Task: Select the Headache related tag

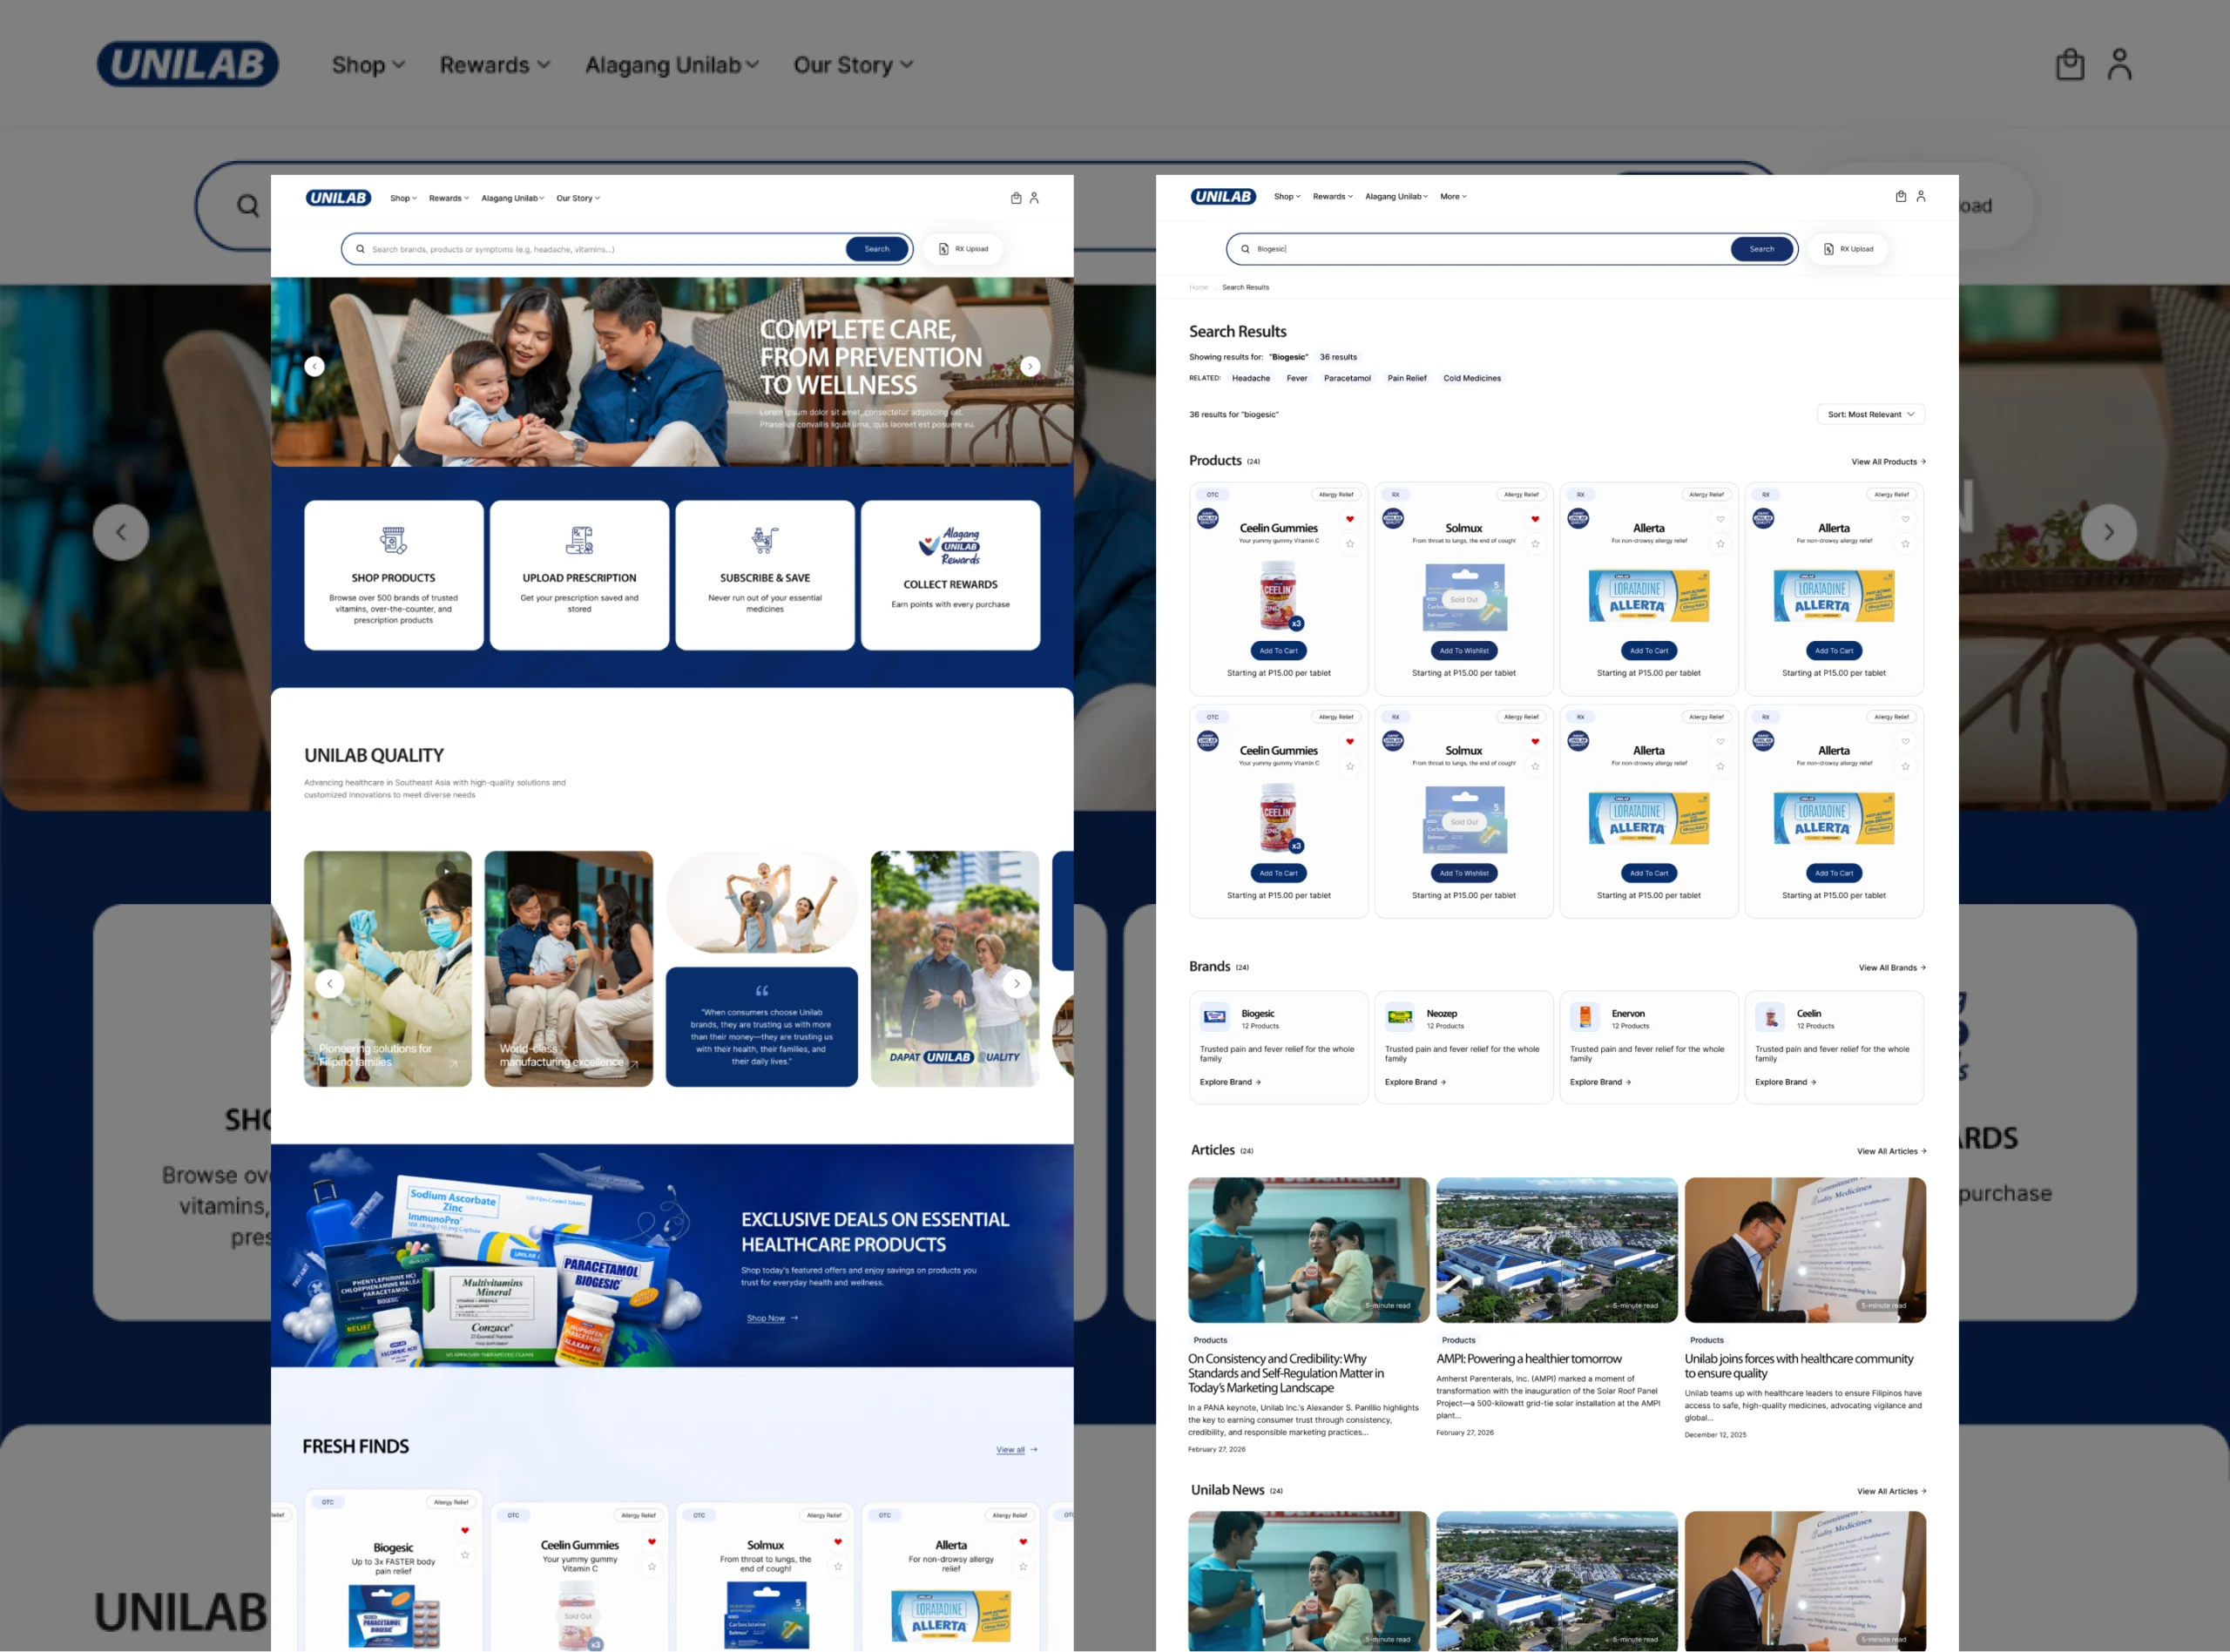Action: [x=1250, y=378]
